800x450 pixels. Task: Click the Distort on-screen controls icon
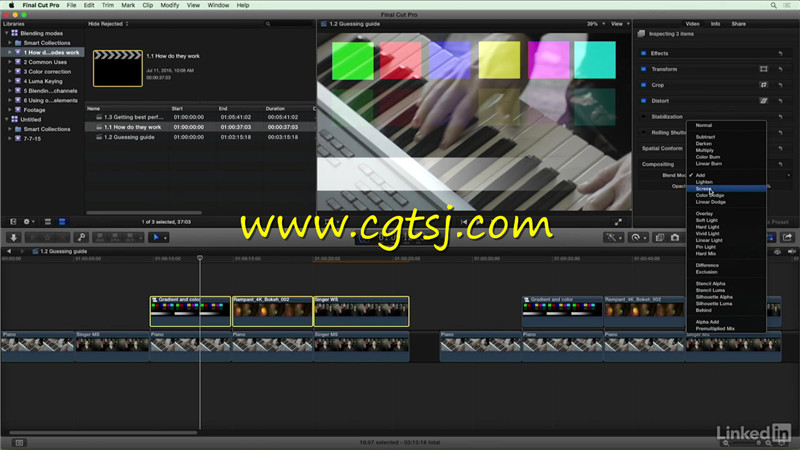pos(763,101)
